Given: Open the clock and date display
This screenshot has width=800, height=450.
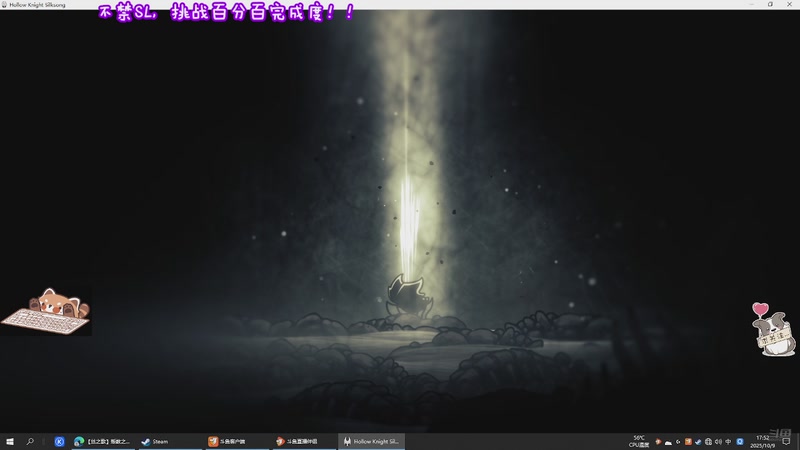Looking at the screenshot, I should pos(763,441).
